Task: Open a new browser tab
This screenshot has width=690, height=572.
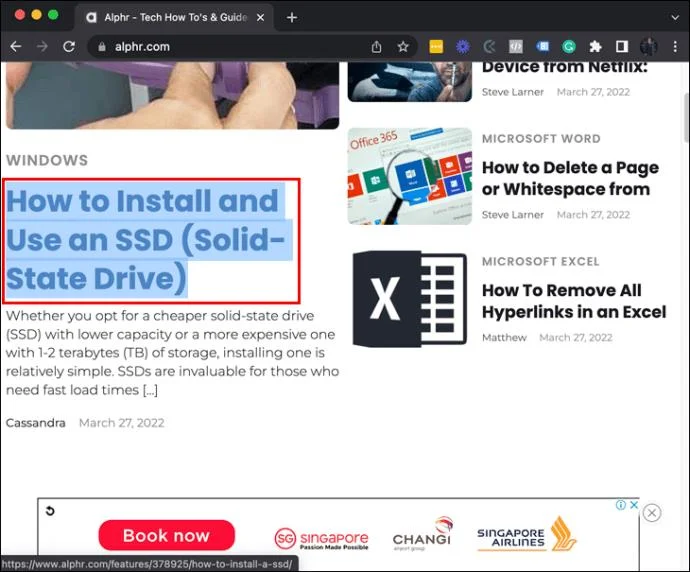Action: [x=292, y=18]
